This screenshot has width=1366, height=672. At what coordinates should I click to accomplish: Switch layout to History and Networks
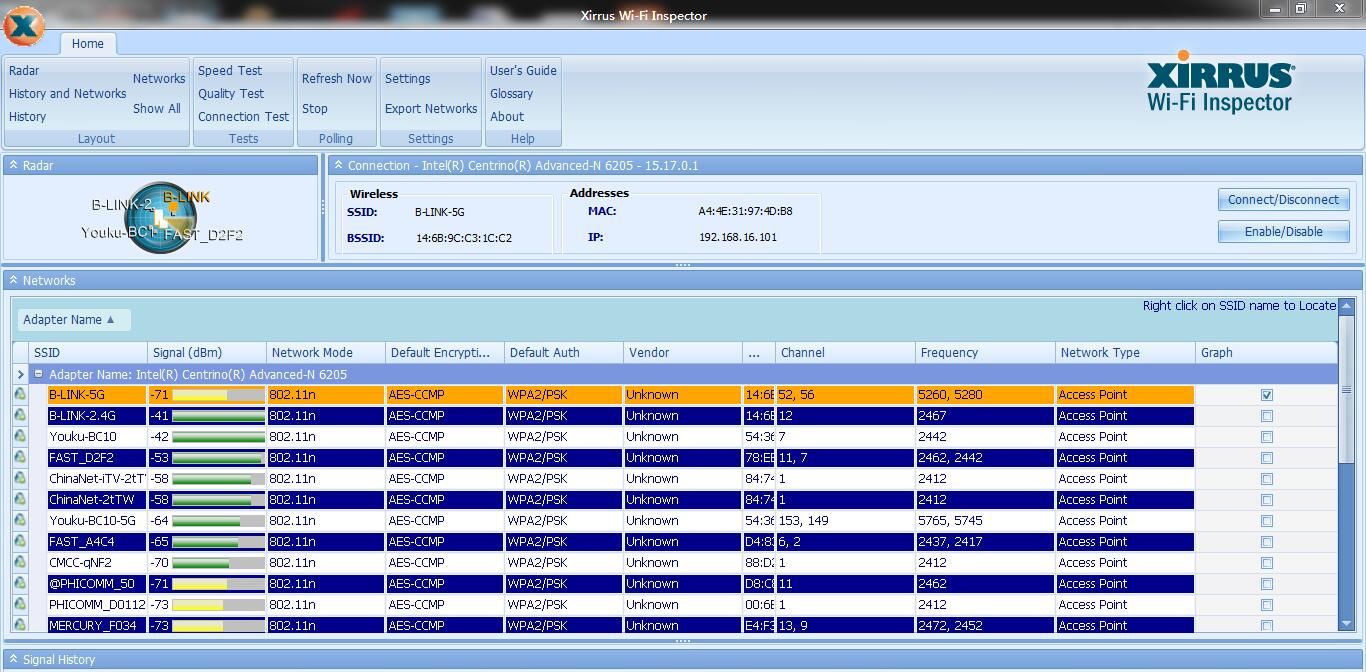pos(68,94)
